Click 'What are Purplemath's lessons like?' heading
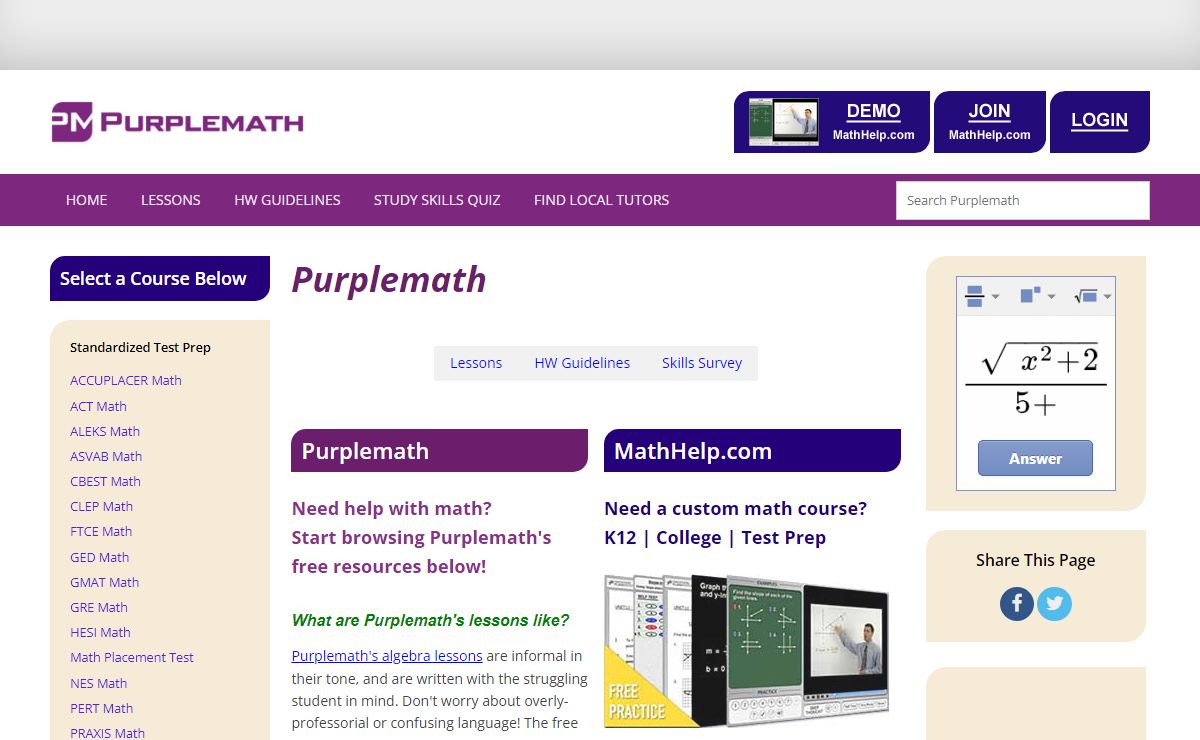Screen dimensions: 1200x740 (x=430, y=620)
